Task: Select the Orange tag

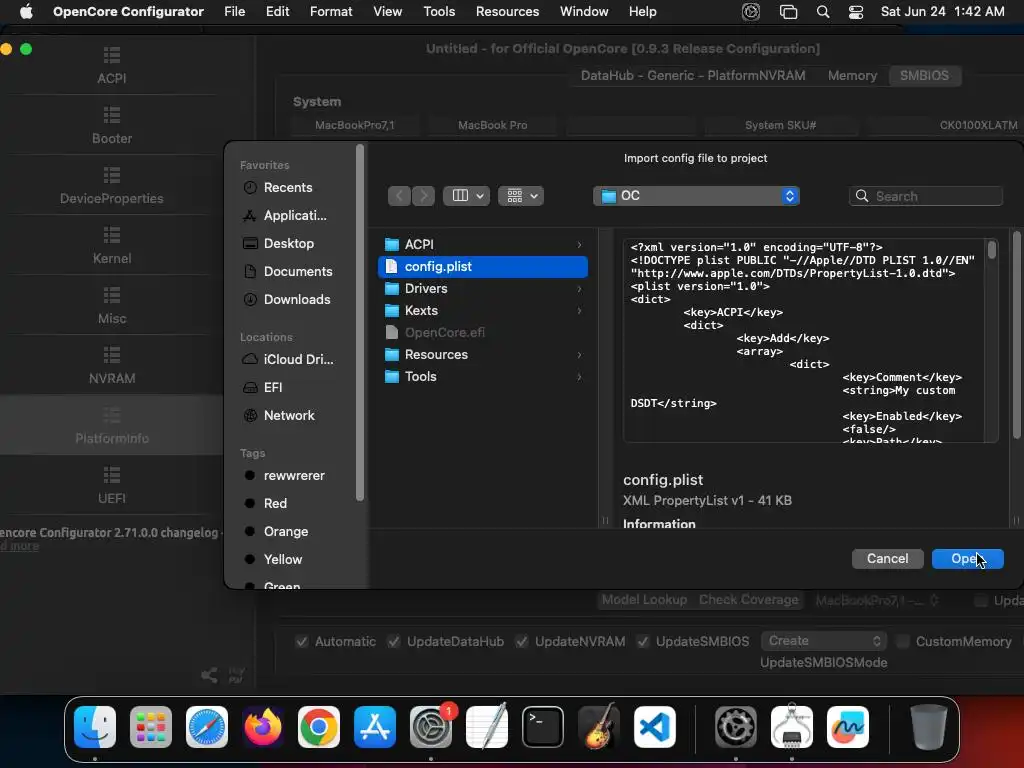Action: pyautogui.click(x=285, y=532)
